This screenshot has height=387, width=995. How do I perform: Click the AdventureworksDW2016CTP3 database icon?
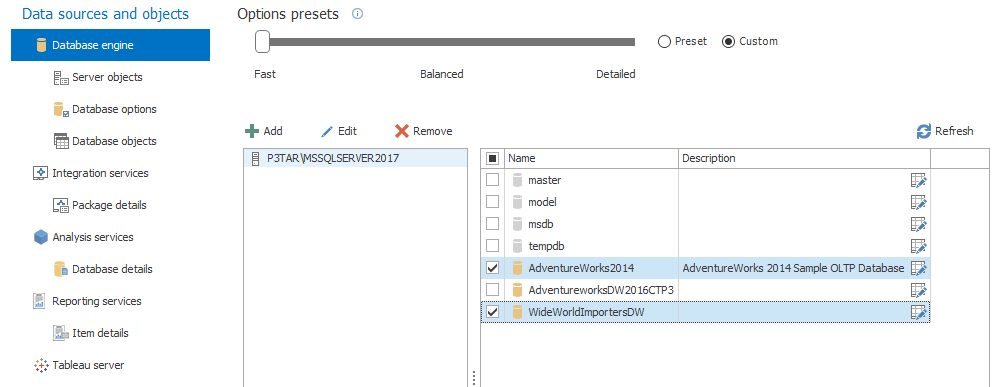click(517, 290)
